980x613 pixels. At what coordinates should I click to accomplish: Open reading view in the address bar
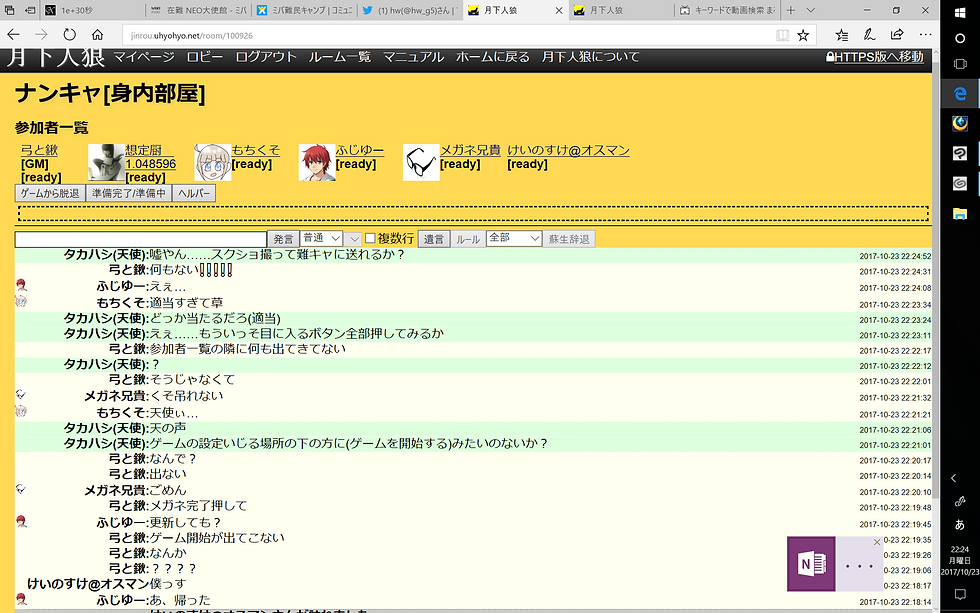782,36
